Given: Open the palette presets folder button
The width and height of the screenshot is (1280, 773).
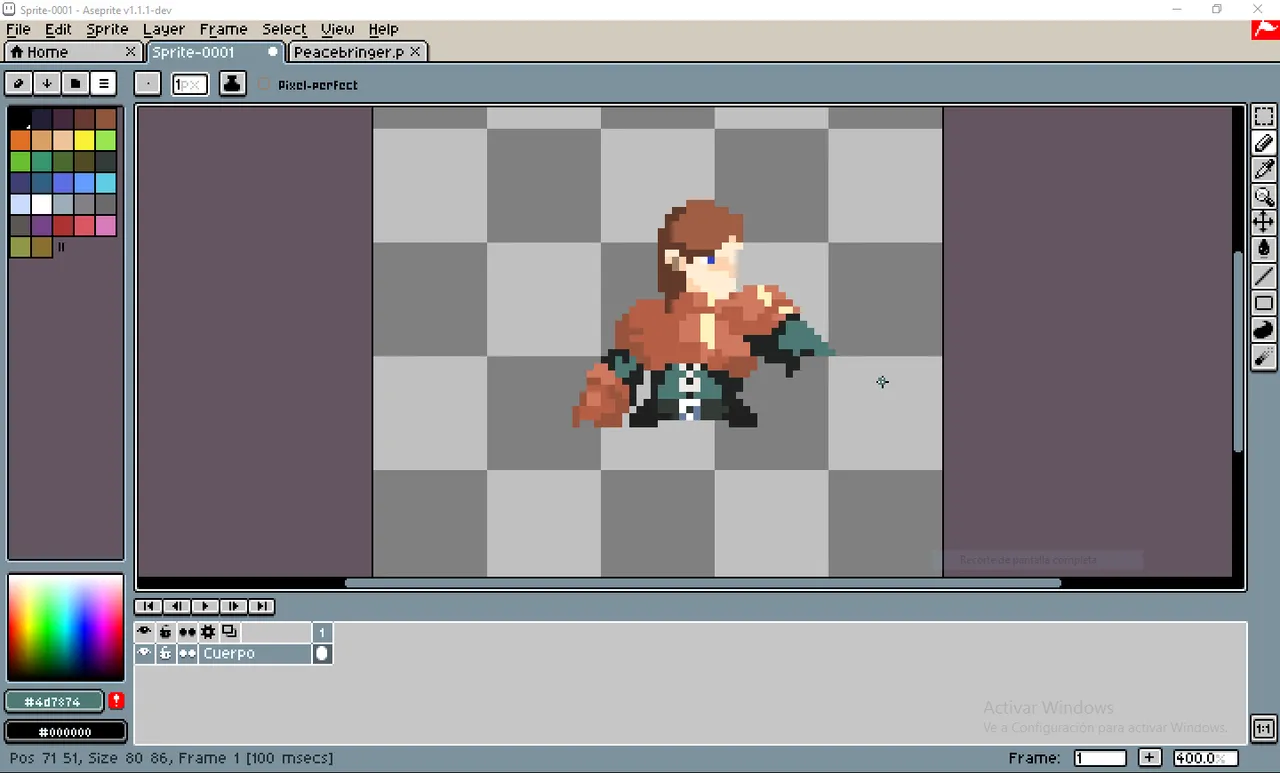Looking at the screenshot, I should [x=75, y=83].
